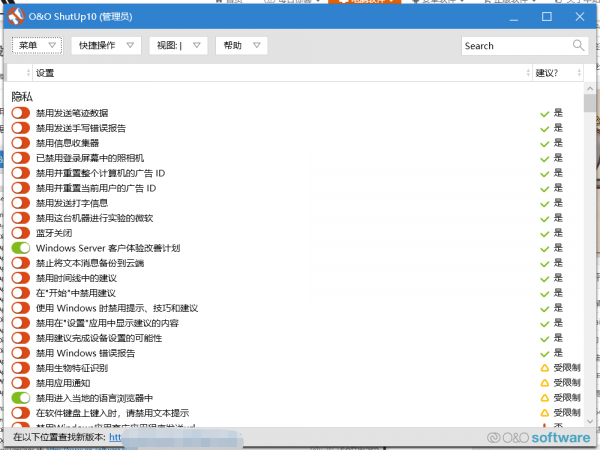Click the warning triangle beside 禁用进入当地的语言浏览器中
Screen dimensions: 600x450
coord(545,398)
